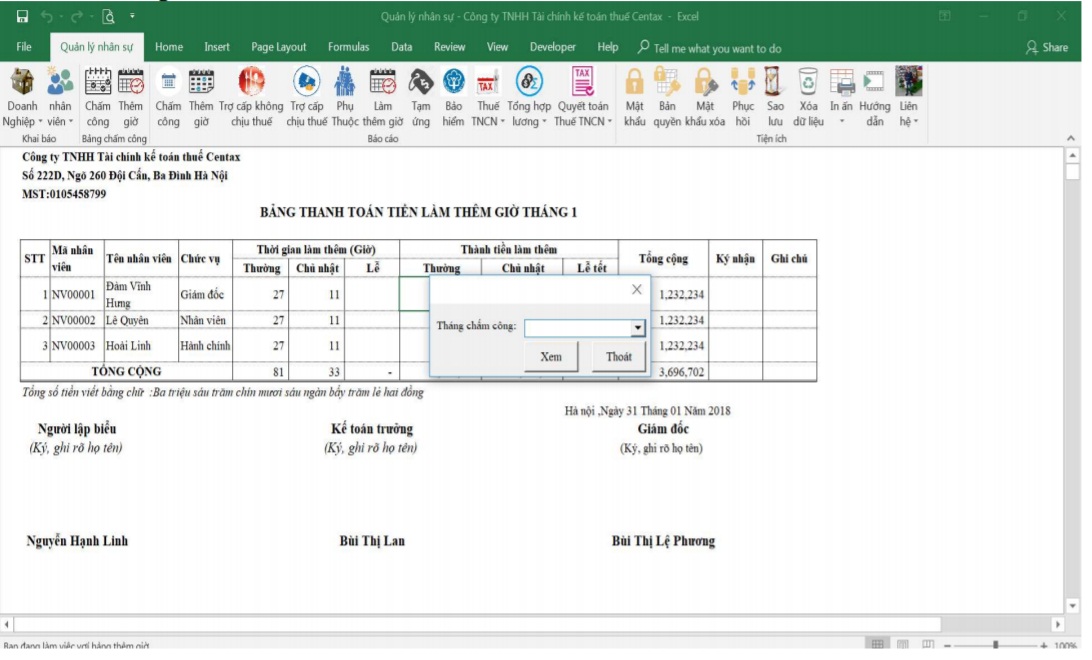
Task: Open the Tạm ứng report
Action: [421, 82]
